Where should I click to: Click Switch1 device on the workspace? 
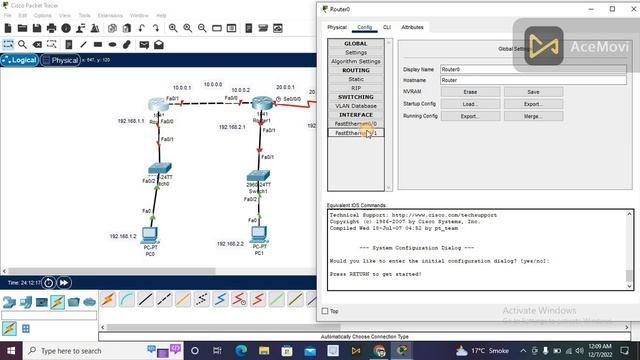pyautogui.click(x=258, y=176)
